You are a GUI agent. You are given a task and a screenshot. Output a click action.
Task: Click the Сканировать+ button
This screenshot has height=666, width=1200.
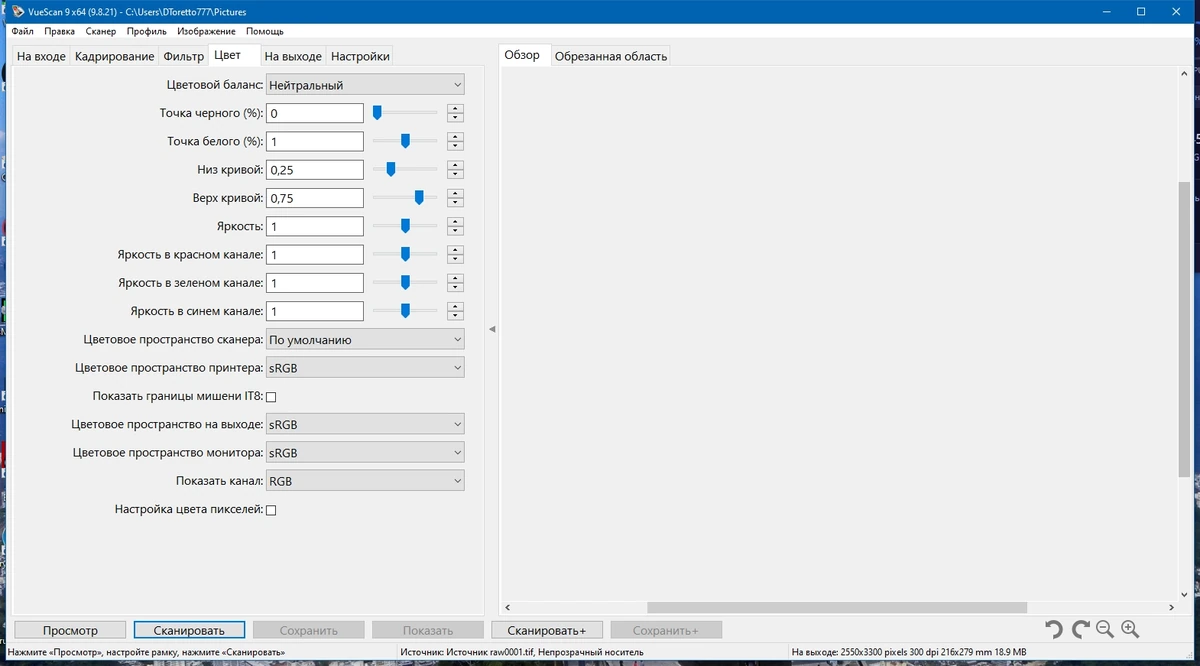coord(547,630)
